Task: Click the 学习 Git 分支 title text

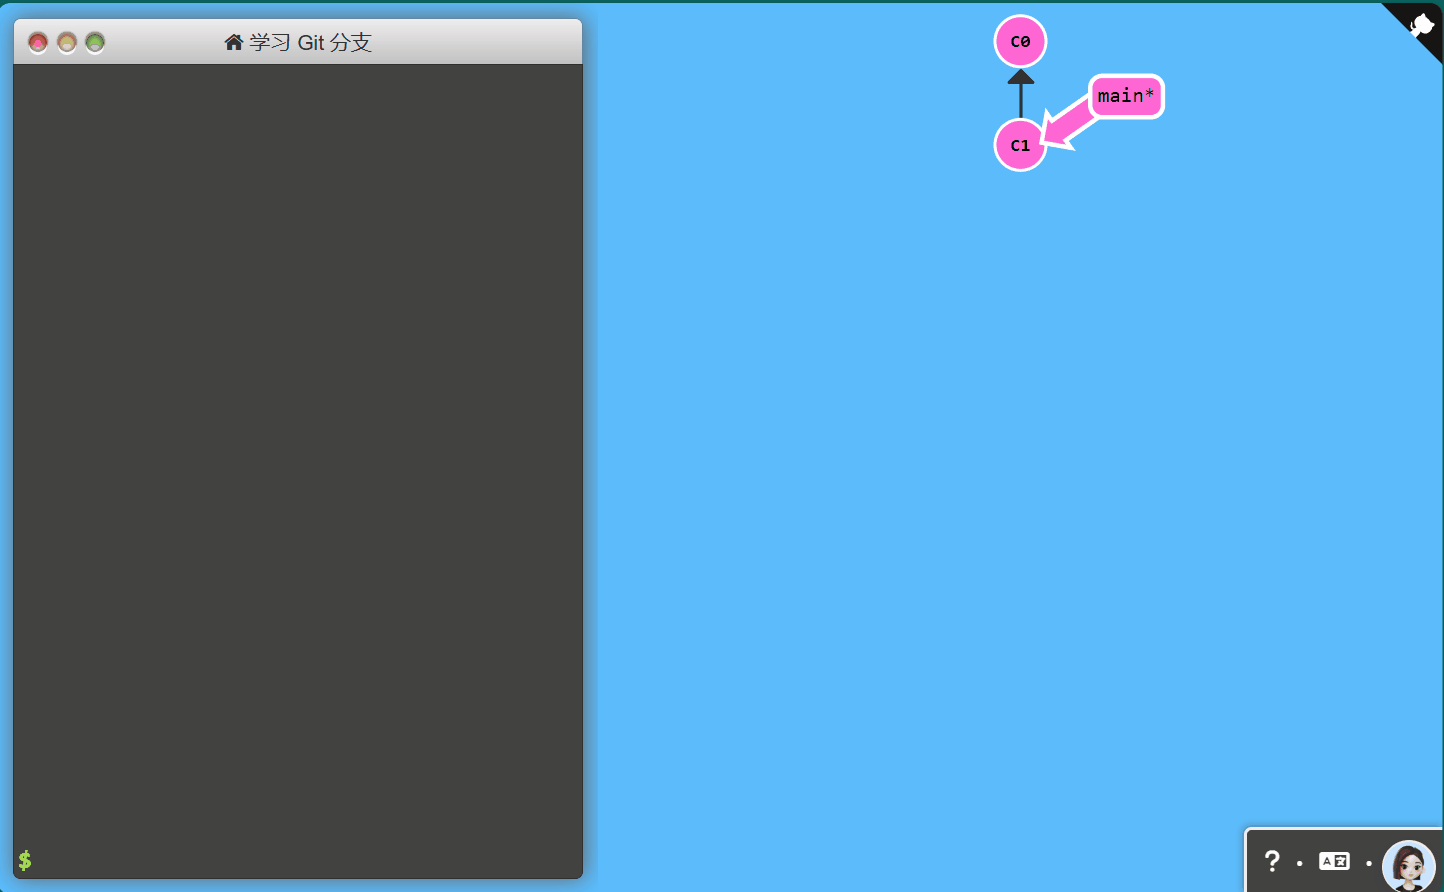Action: tap(310, 42)
